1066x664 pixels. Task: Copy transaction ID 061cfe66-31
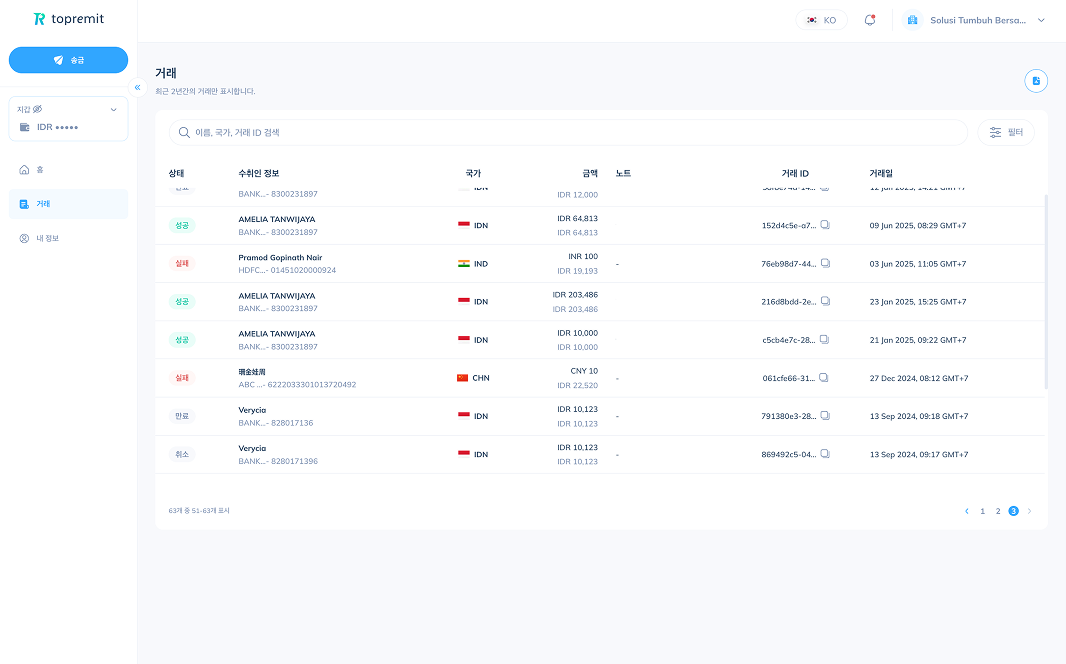[x=823, y=377]
